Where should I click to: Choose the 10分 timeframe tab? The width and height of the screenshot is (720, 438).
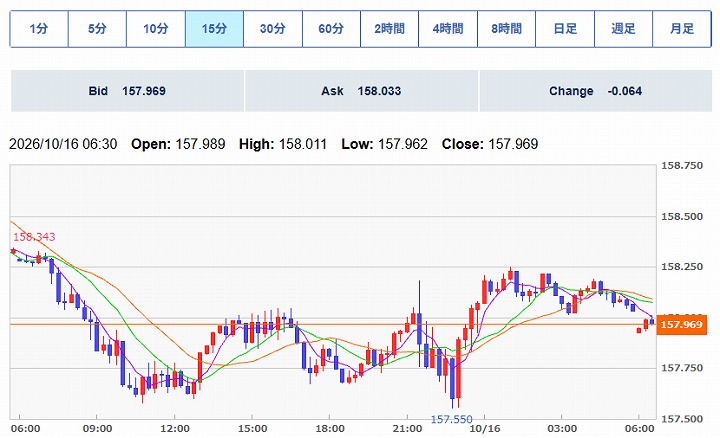pos(156,29)
